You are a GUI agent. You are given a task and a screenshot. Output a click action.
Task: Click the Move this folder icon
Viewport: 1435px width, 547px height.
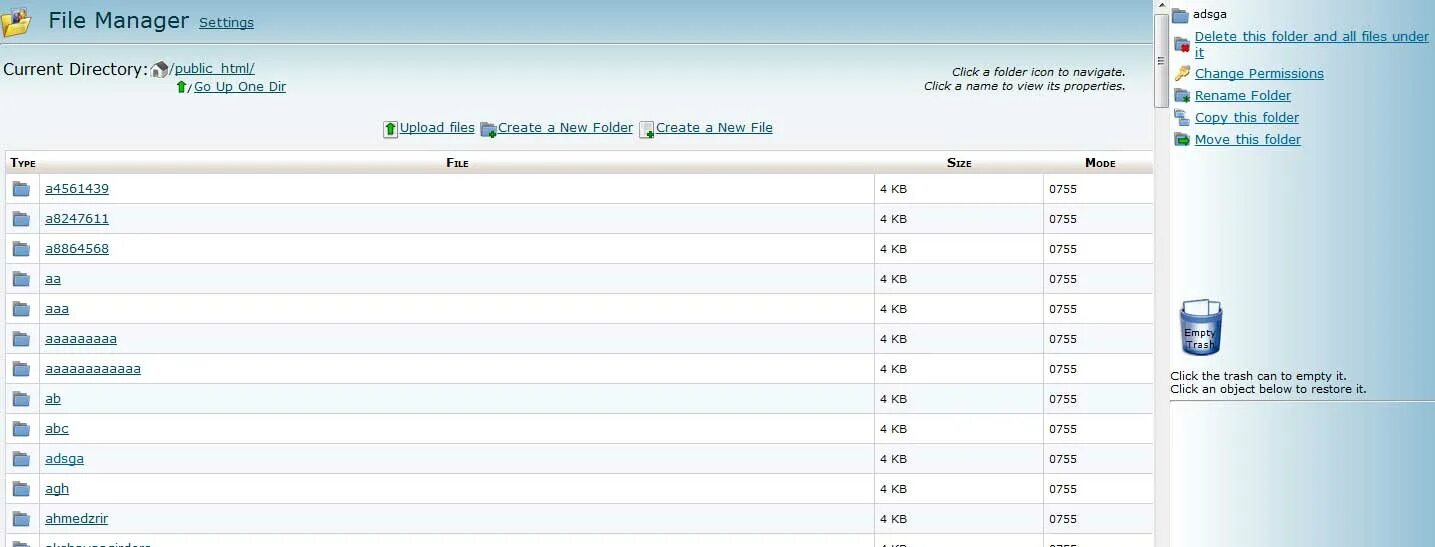[x=1182, y=140]
